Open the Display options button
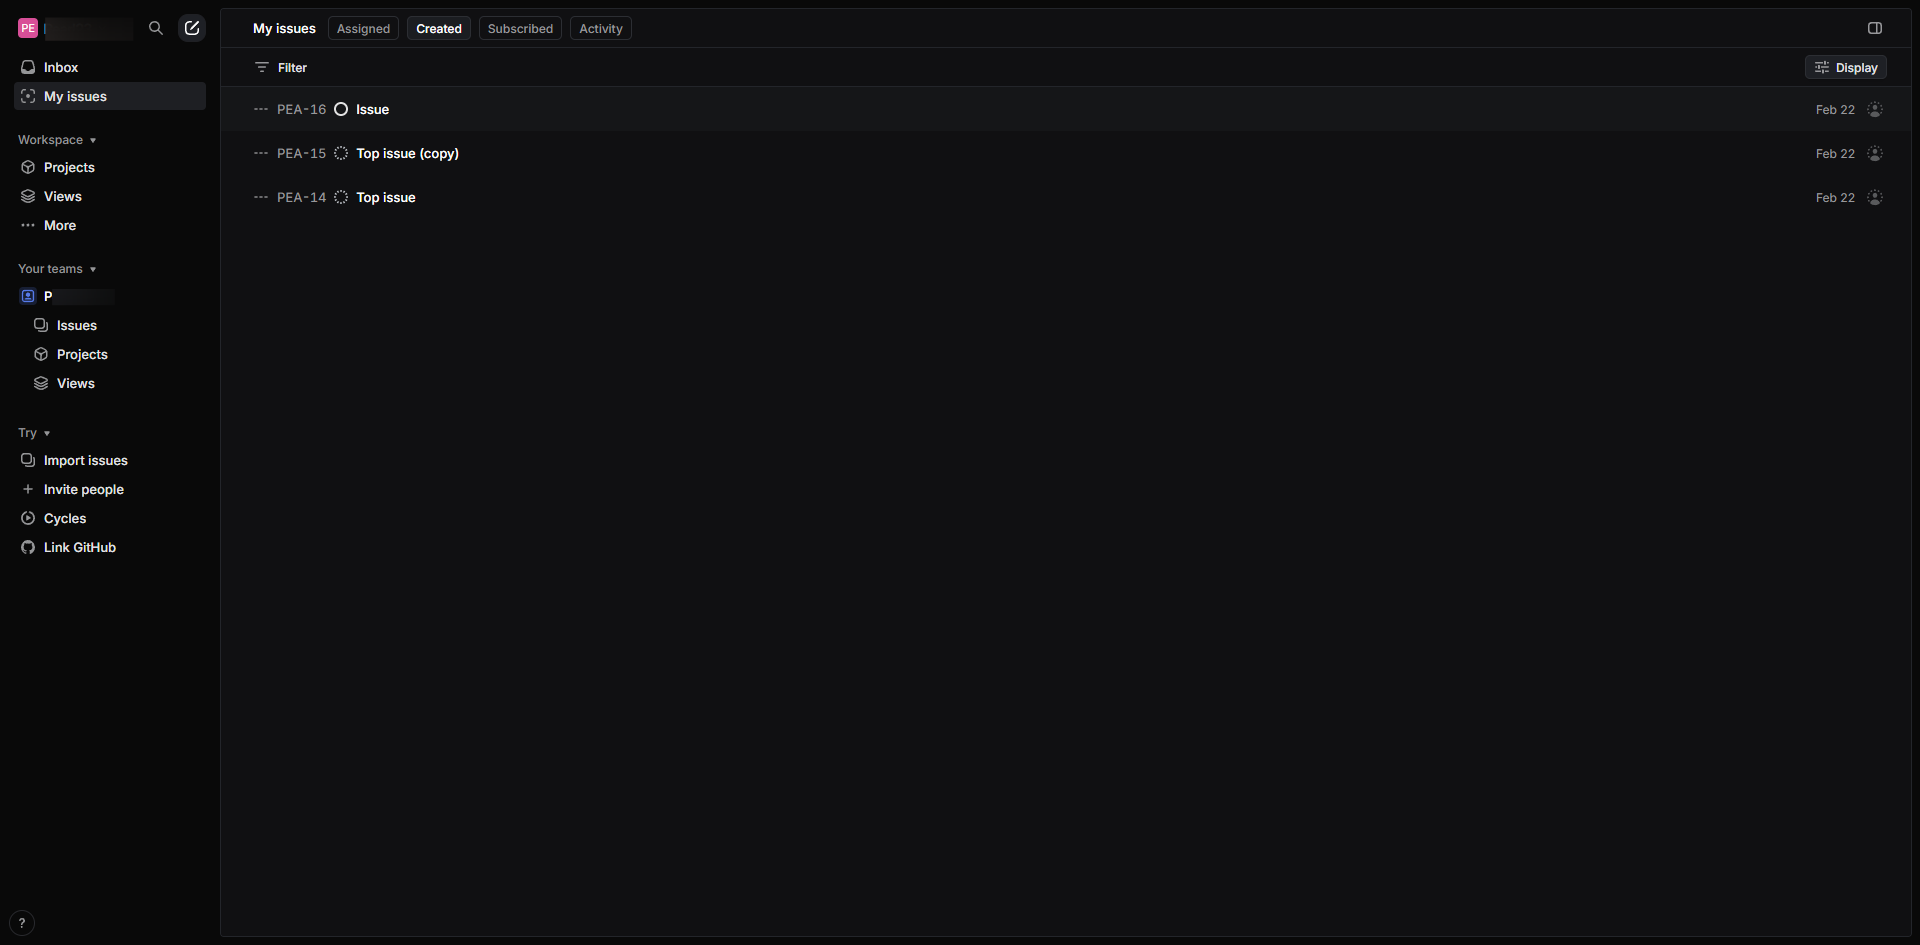The image size is (1920, 945). 1846,68
